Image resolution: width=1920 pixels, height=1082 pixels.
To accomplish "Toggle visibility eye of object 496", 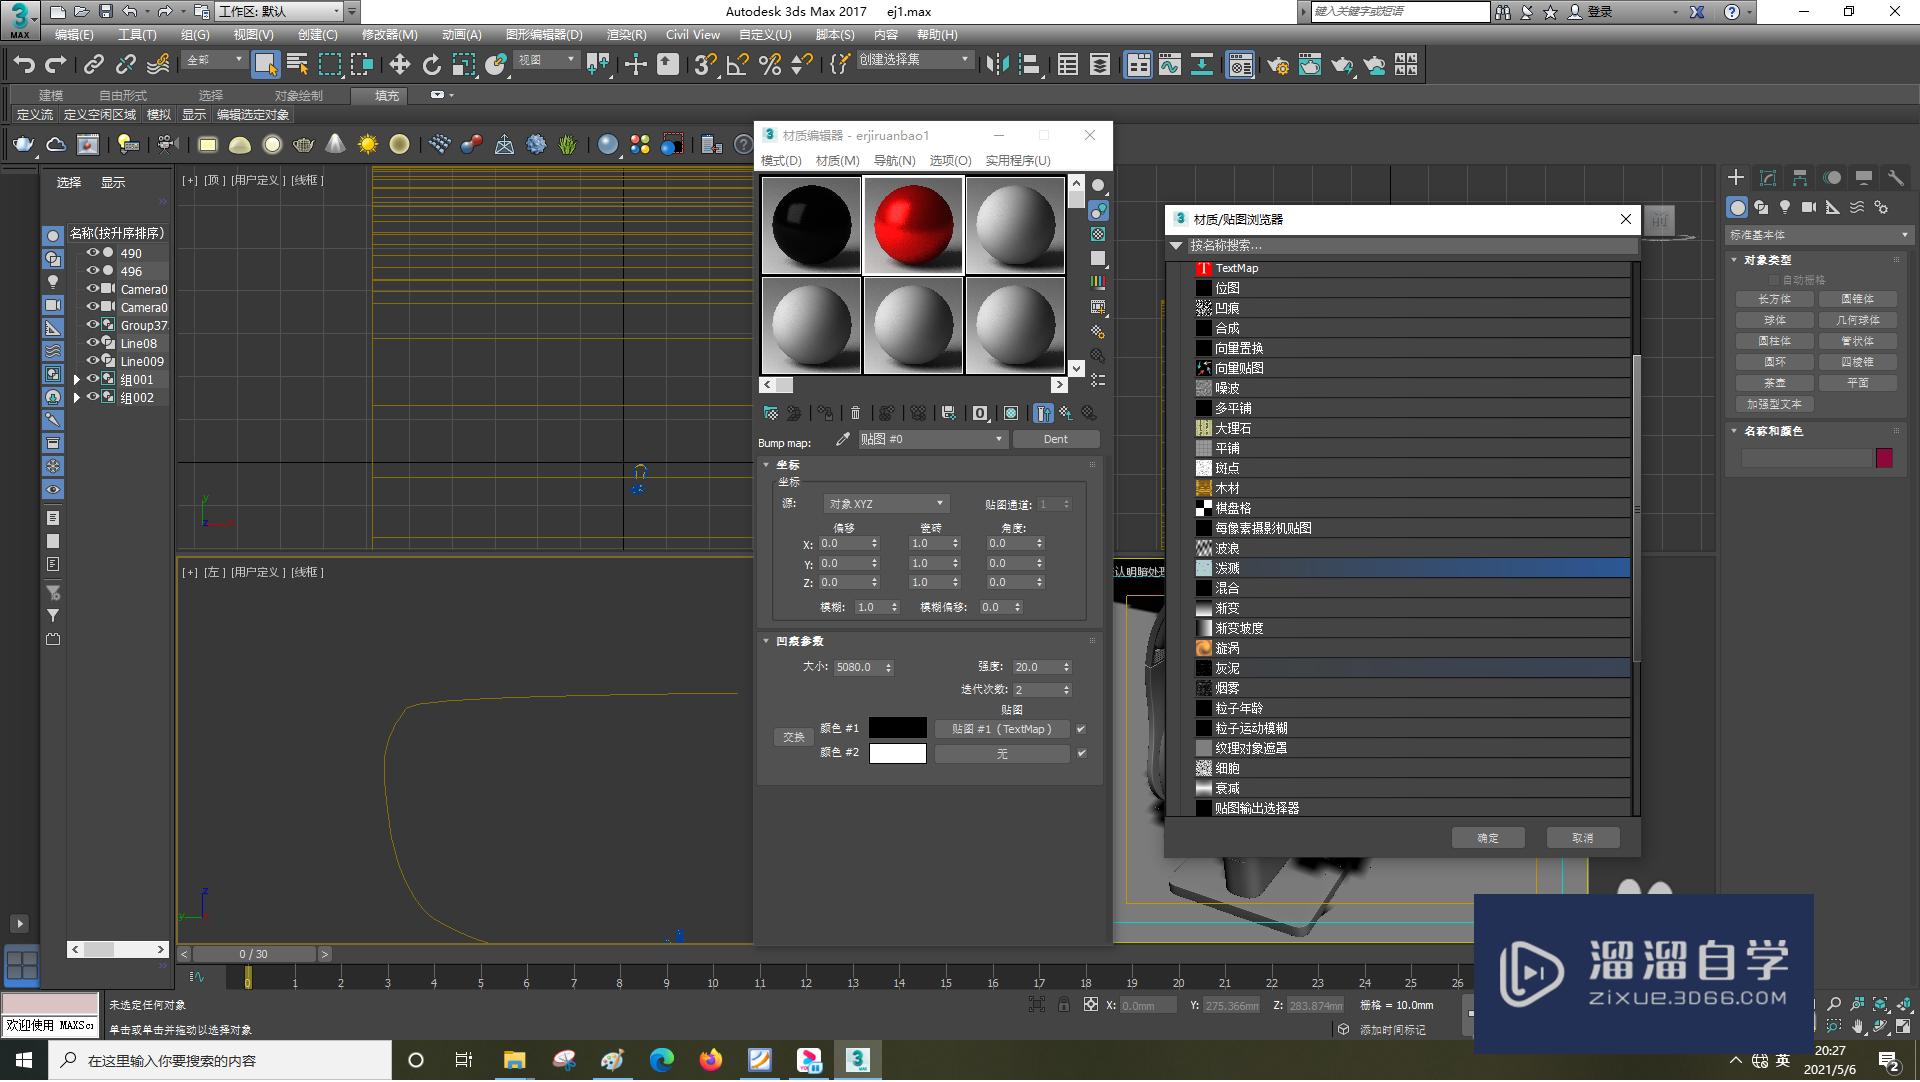I will [x=93, y=271].
